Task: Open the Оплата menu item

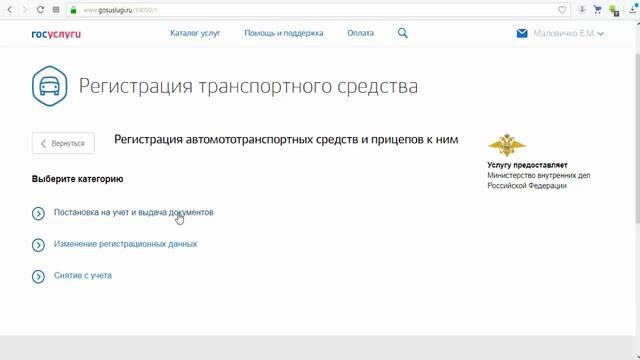Action: [360, 33]
